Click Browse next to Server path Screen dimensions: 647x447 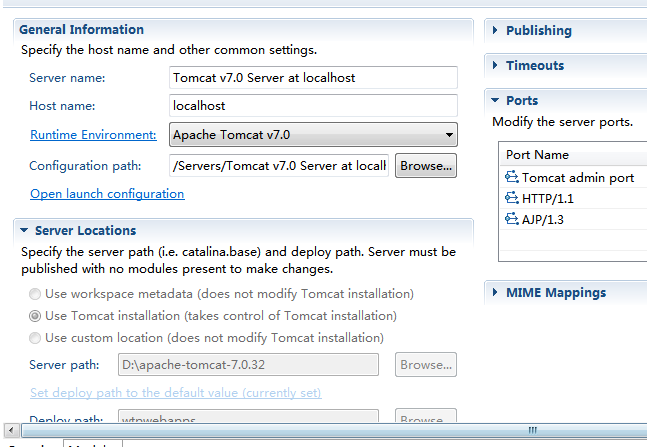pos(426,364)
